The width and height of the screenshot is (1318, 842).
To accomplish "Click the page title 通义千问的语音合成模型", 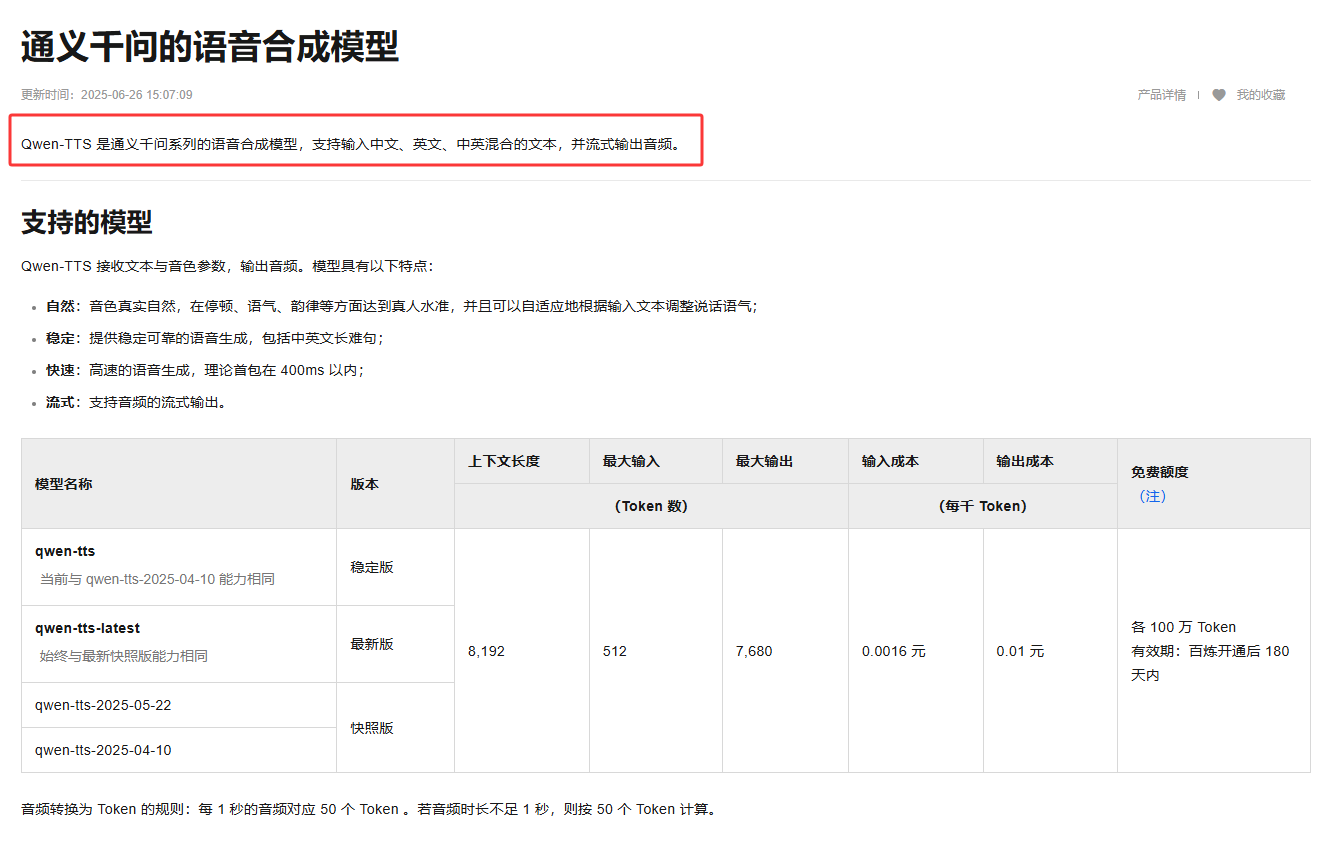I will (210, 47).
